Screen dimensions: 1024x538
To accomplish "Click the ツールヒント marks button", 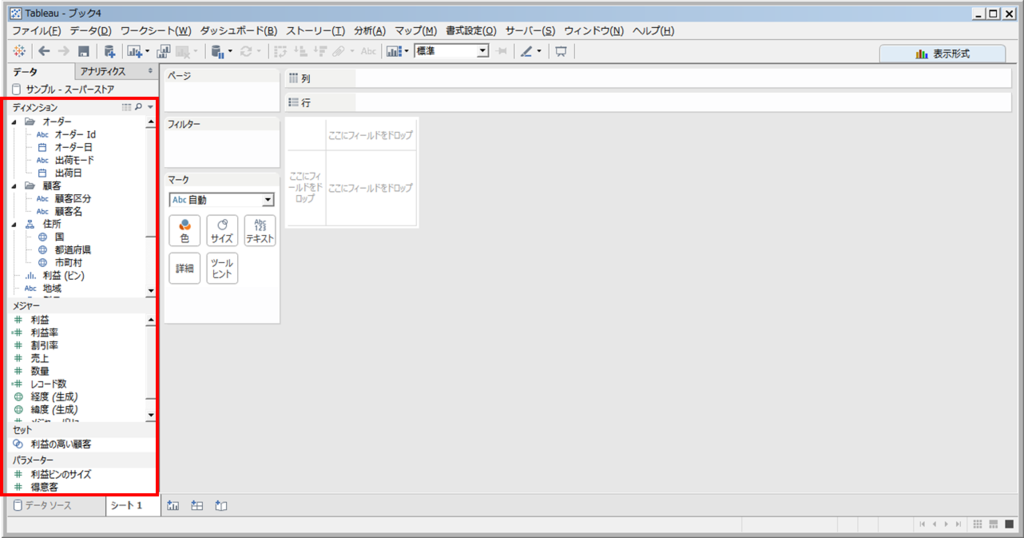I will [222, 268].
